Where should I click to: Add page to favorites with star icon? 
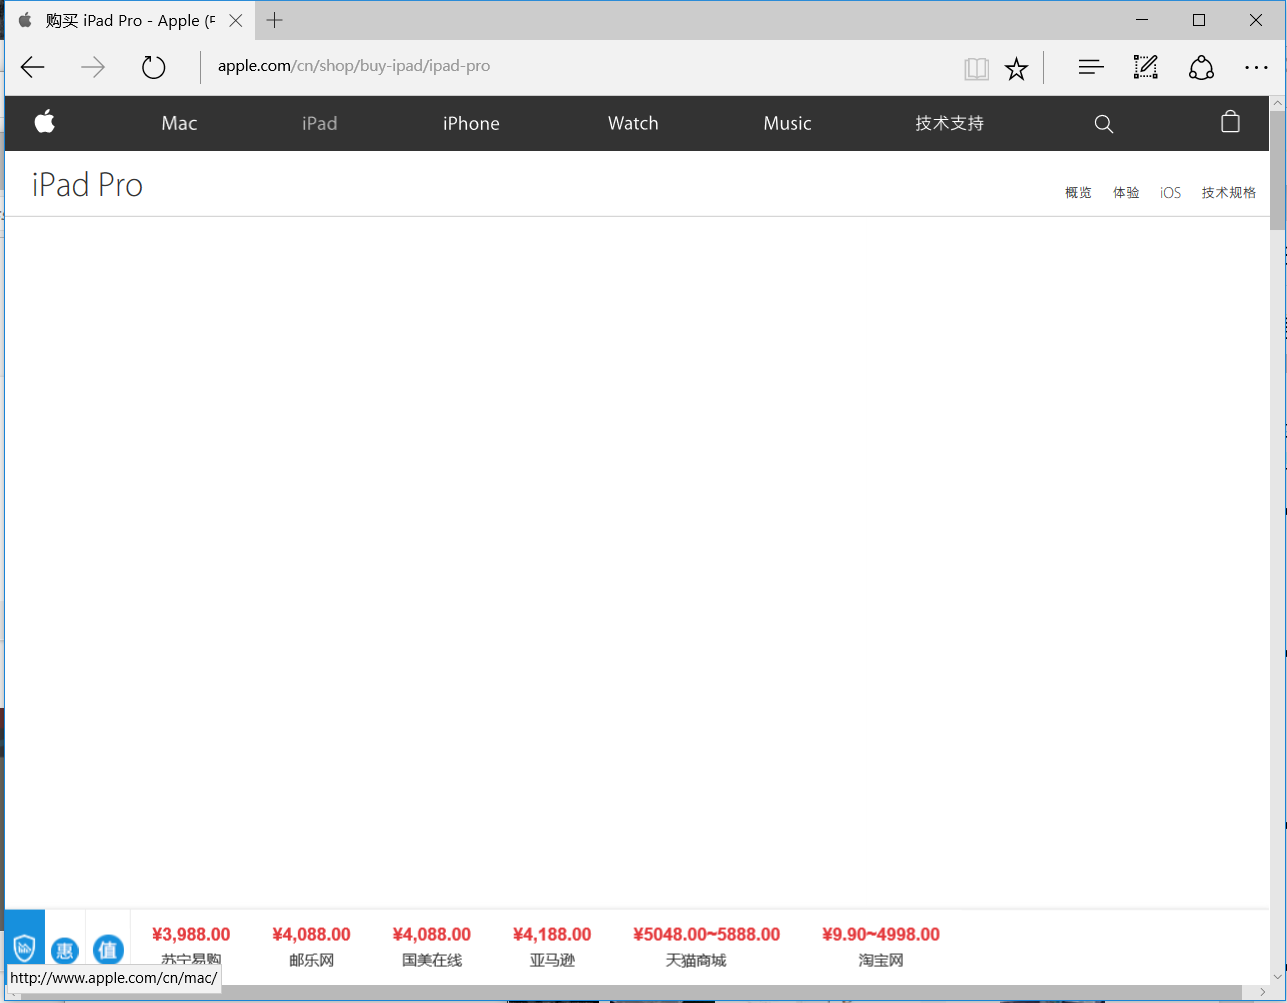pos(1016,68)
